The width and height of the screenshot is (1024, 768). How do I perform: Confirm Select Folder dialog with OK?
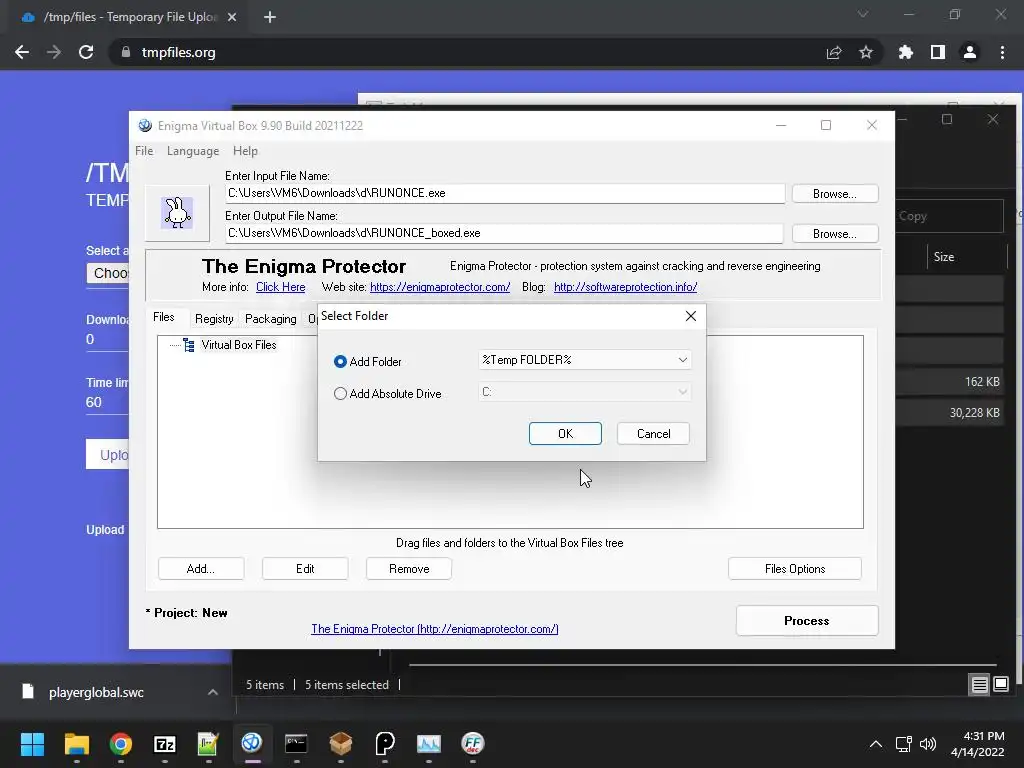565,434
